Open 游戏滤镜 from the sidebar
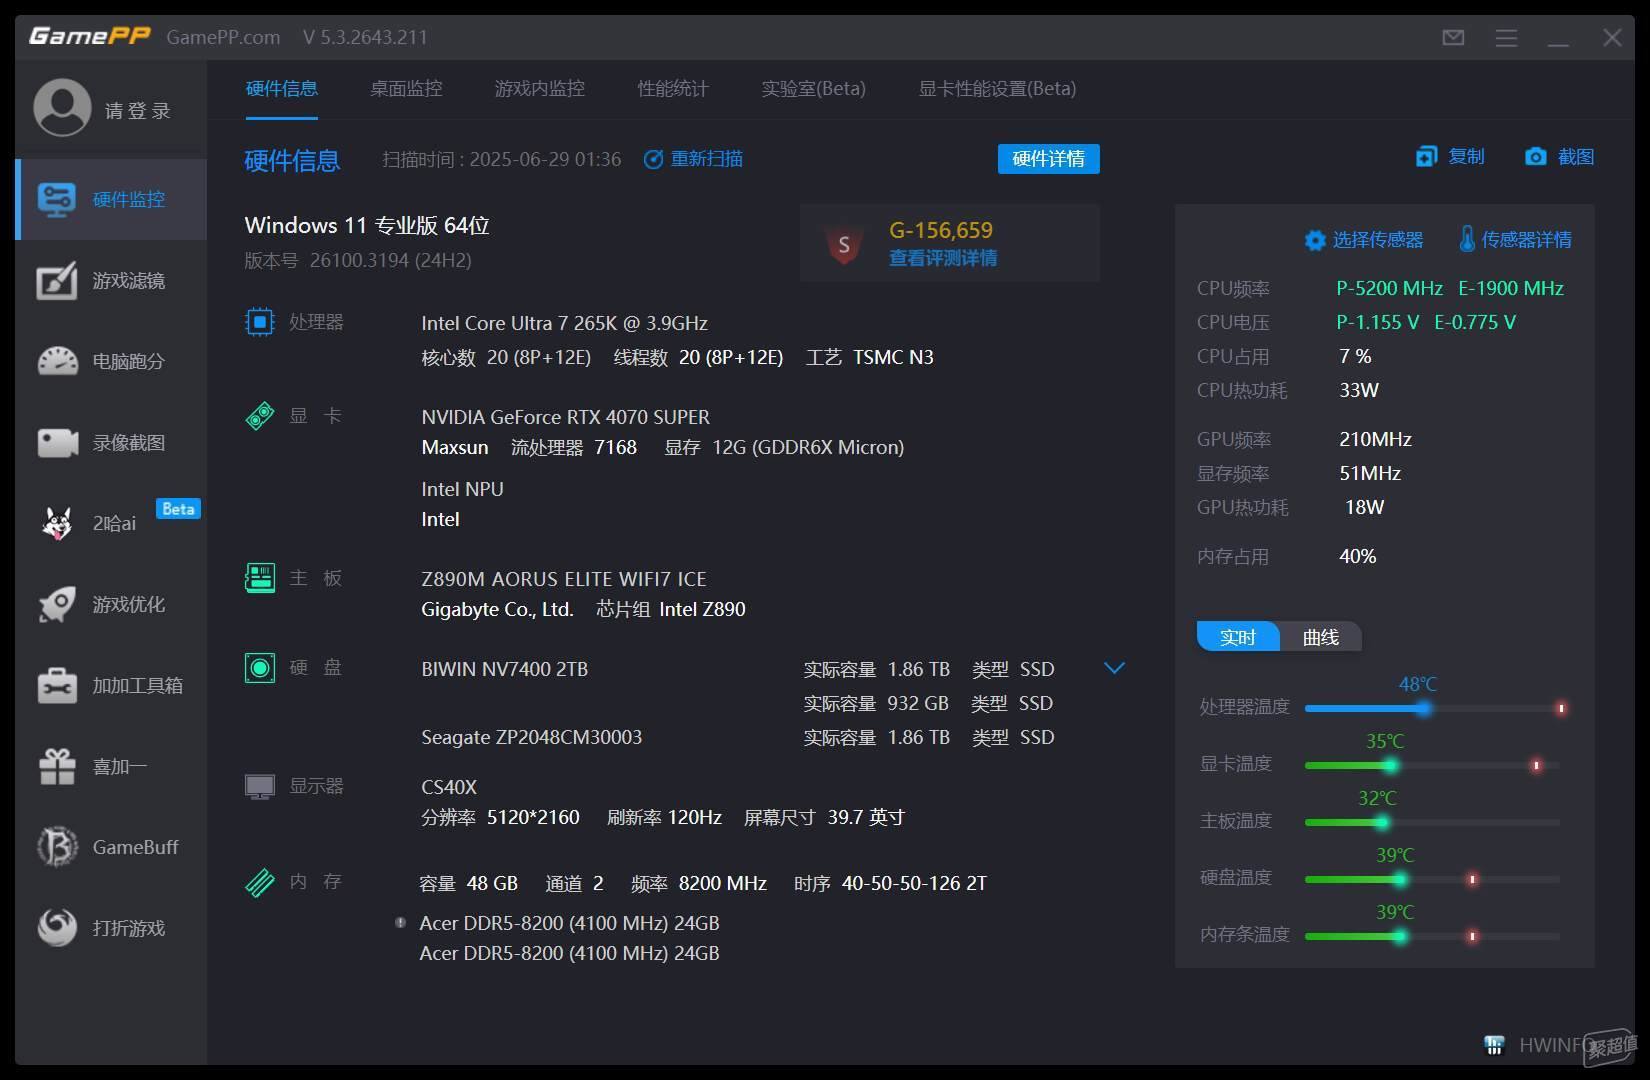Image resolution: width=1650 pixels, height=1080 pixels. click(111, 281)
